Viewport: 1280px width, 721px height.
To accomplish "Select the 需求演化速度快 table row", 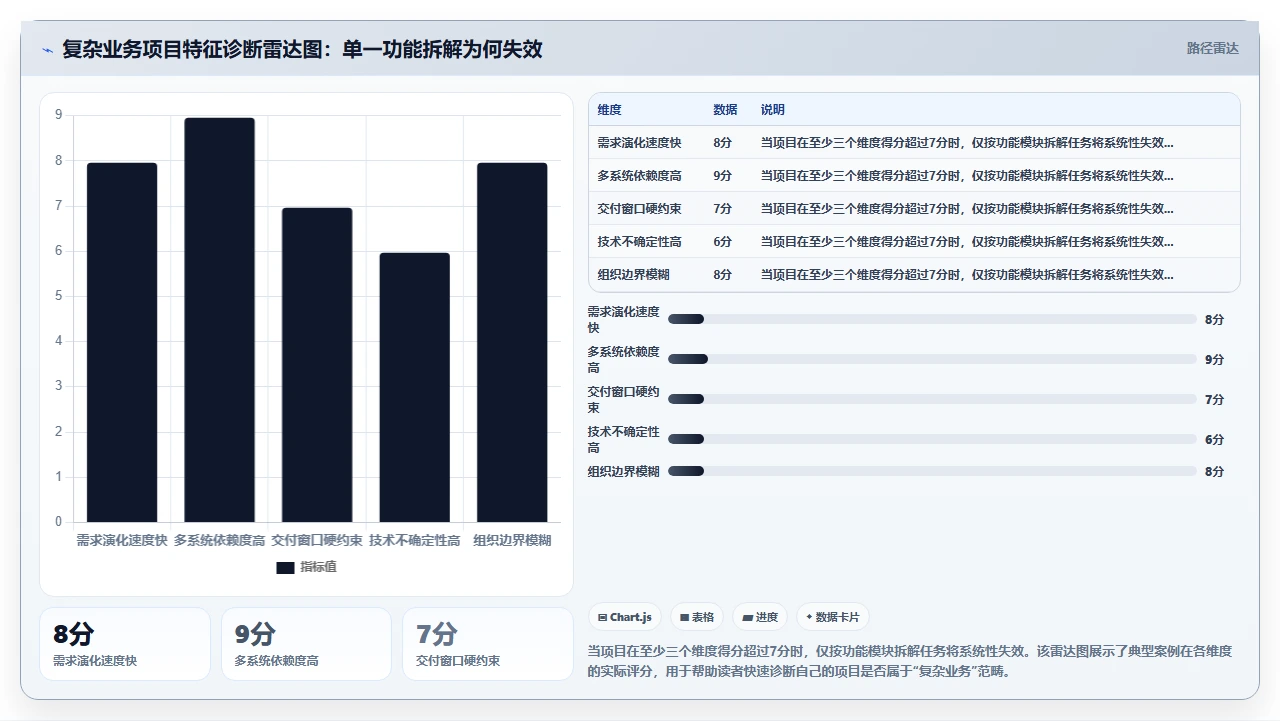I will (x=914, y=142).
